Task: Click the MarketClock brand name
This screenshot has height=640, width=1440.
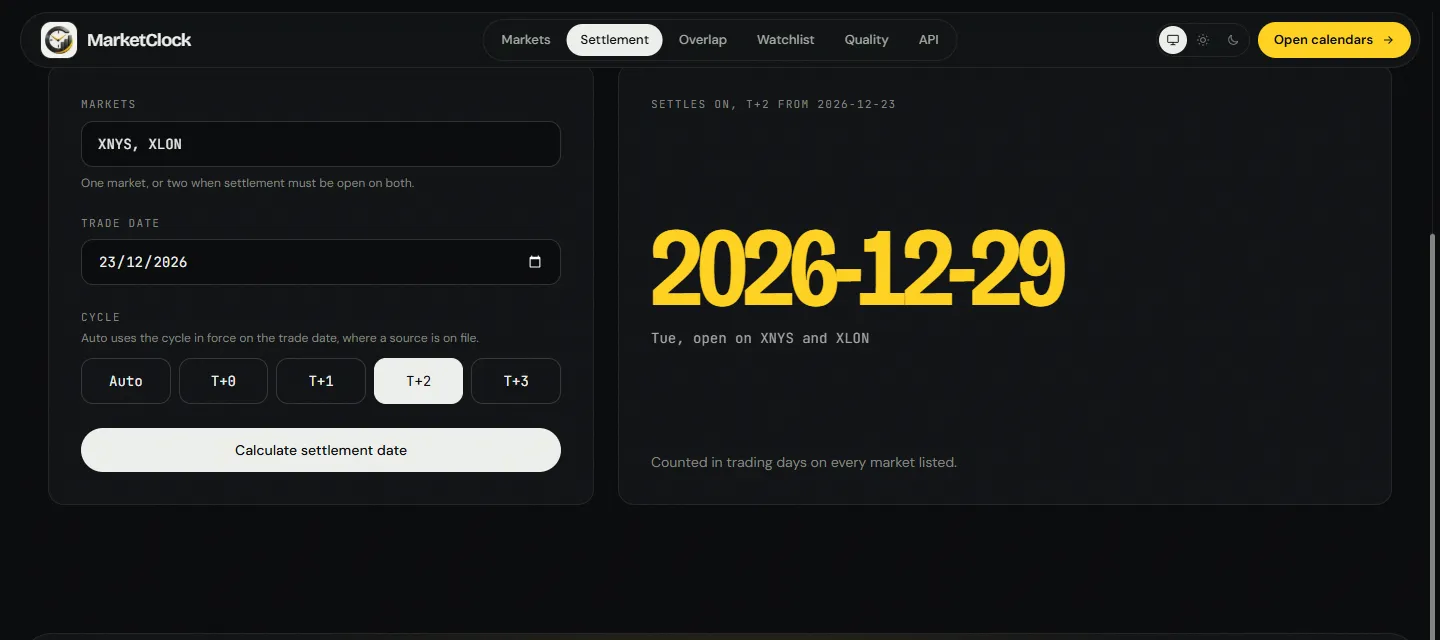Action: [x=139, y=40]
